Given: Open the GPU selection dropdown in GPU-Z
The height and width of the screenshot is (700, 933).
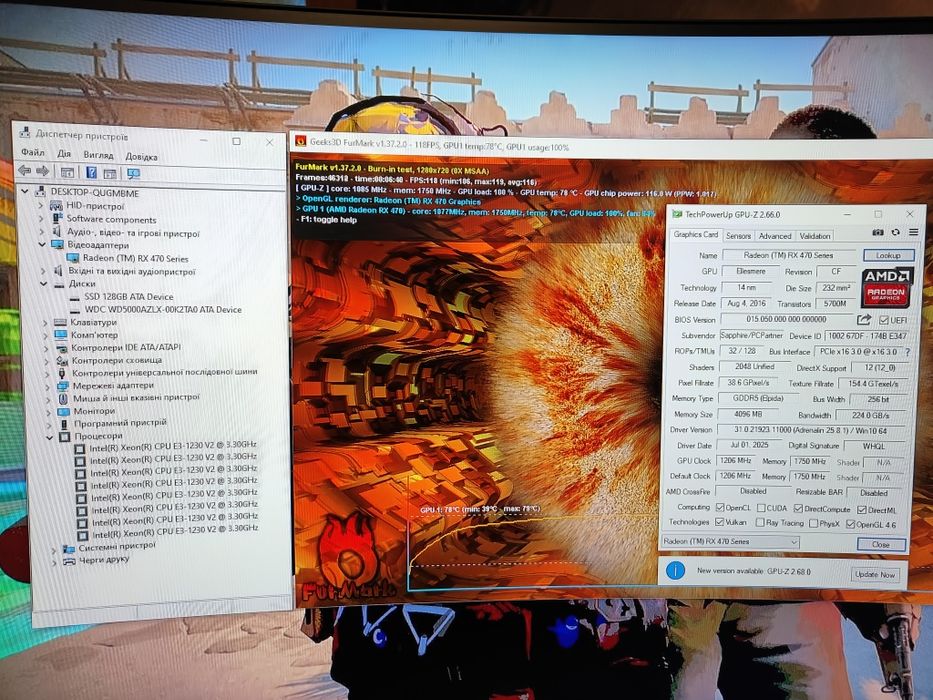Looking at the screenshot, I should [730, 542].
